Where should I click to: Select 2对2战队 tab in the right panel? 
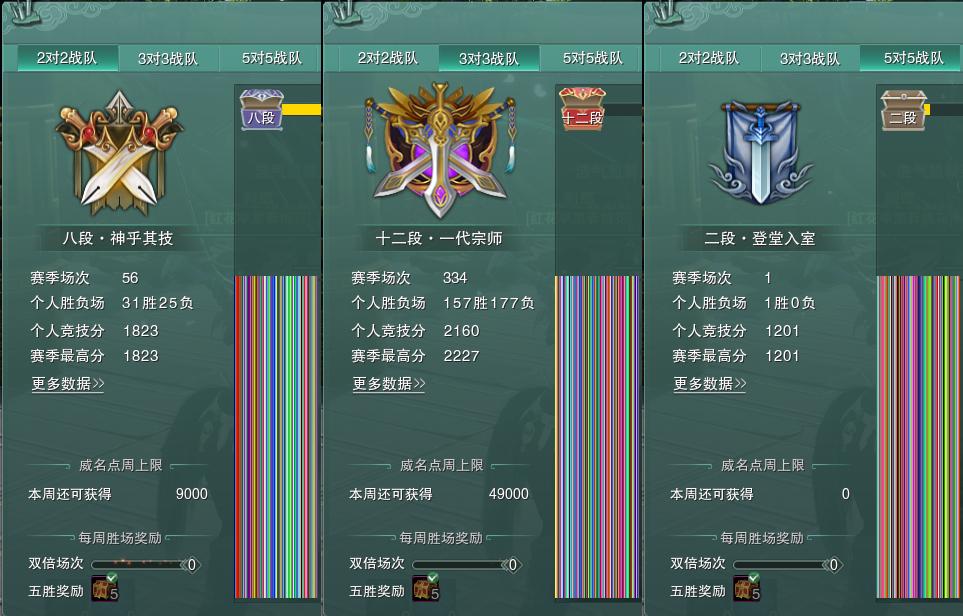point(709,58)
